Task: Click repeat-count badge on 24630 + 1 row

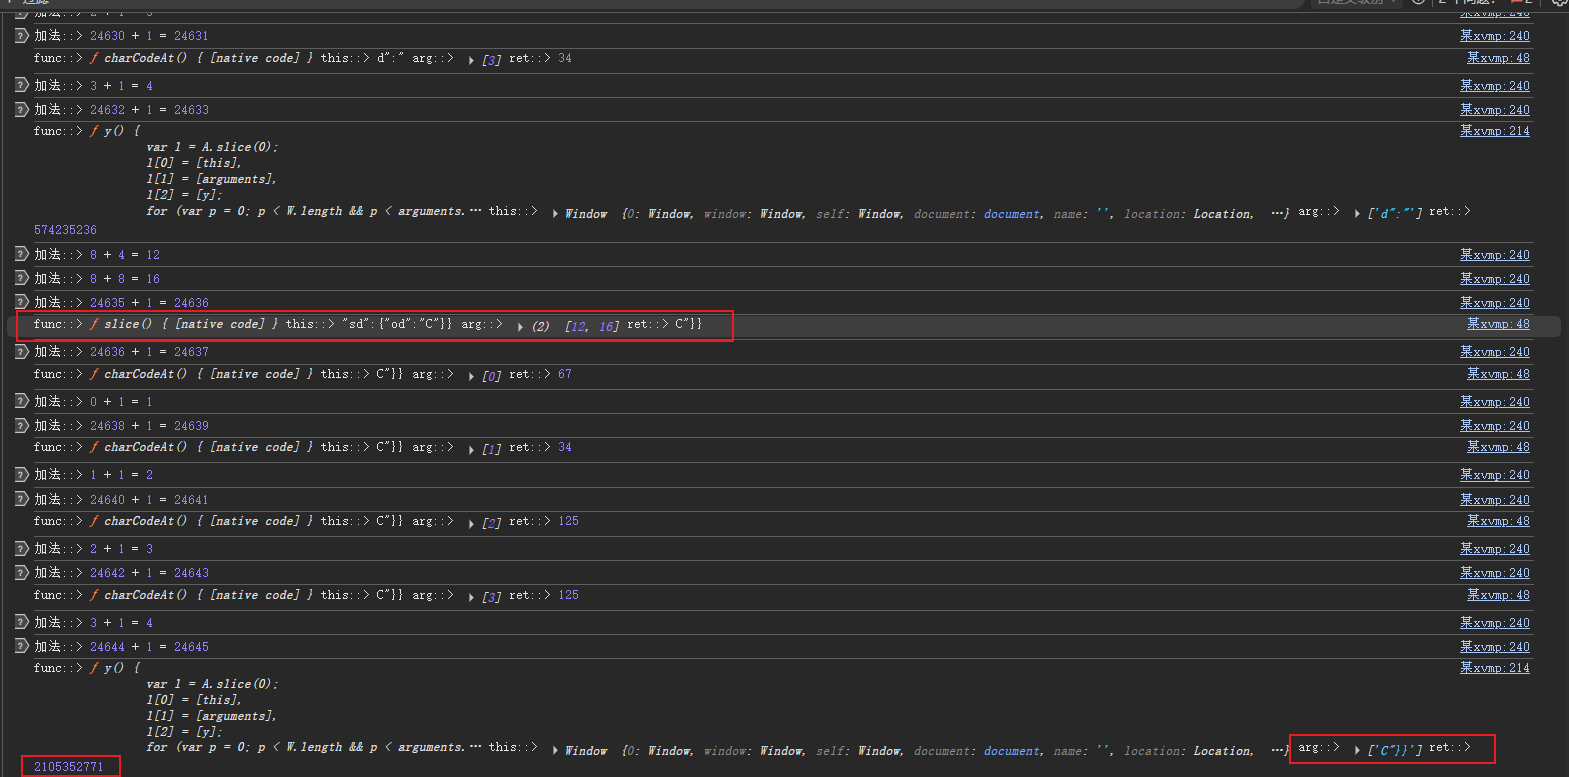Action: pos(21,36)
